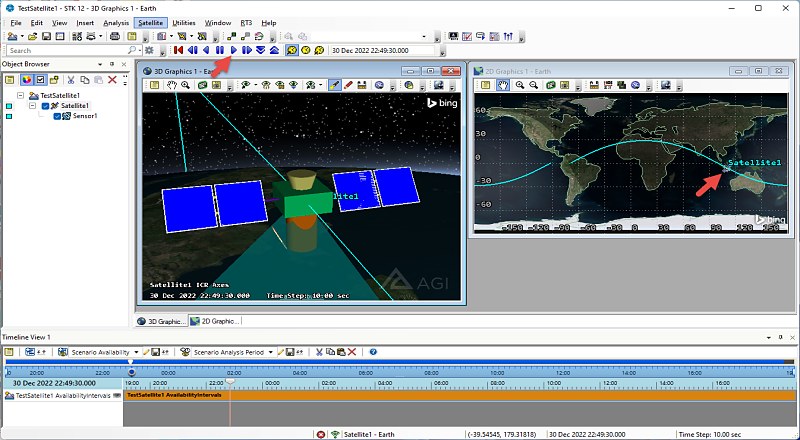Open scenario with the folder icon
The height and width of the screenshot is (440, 800).
(x=33, y=36)
